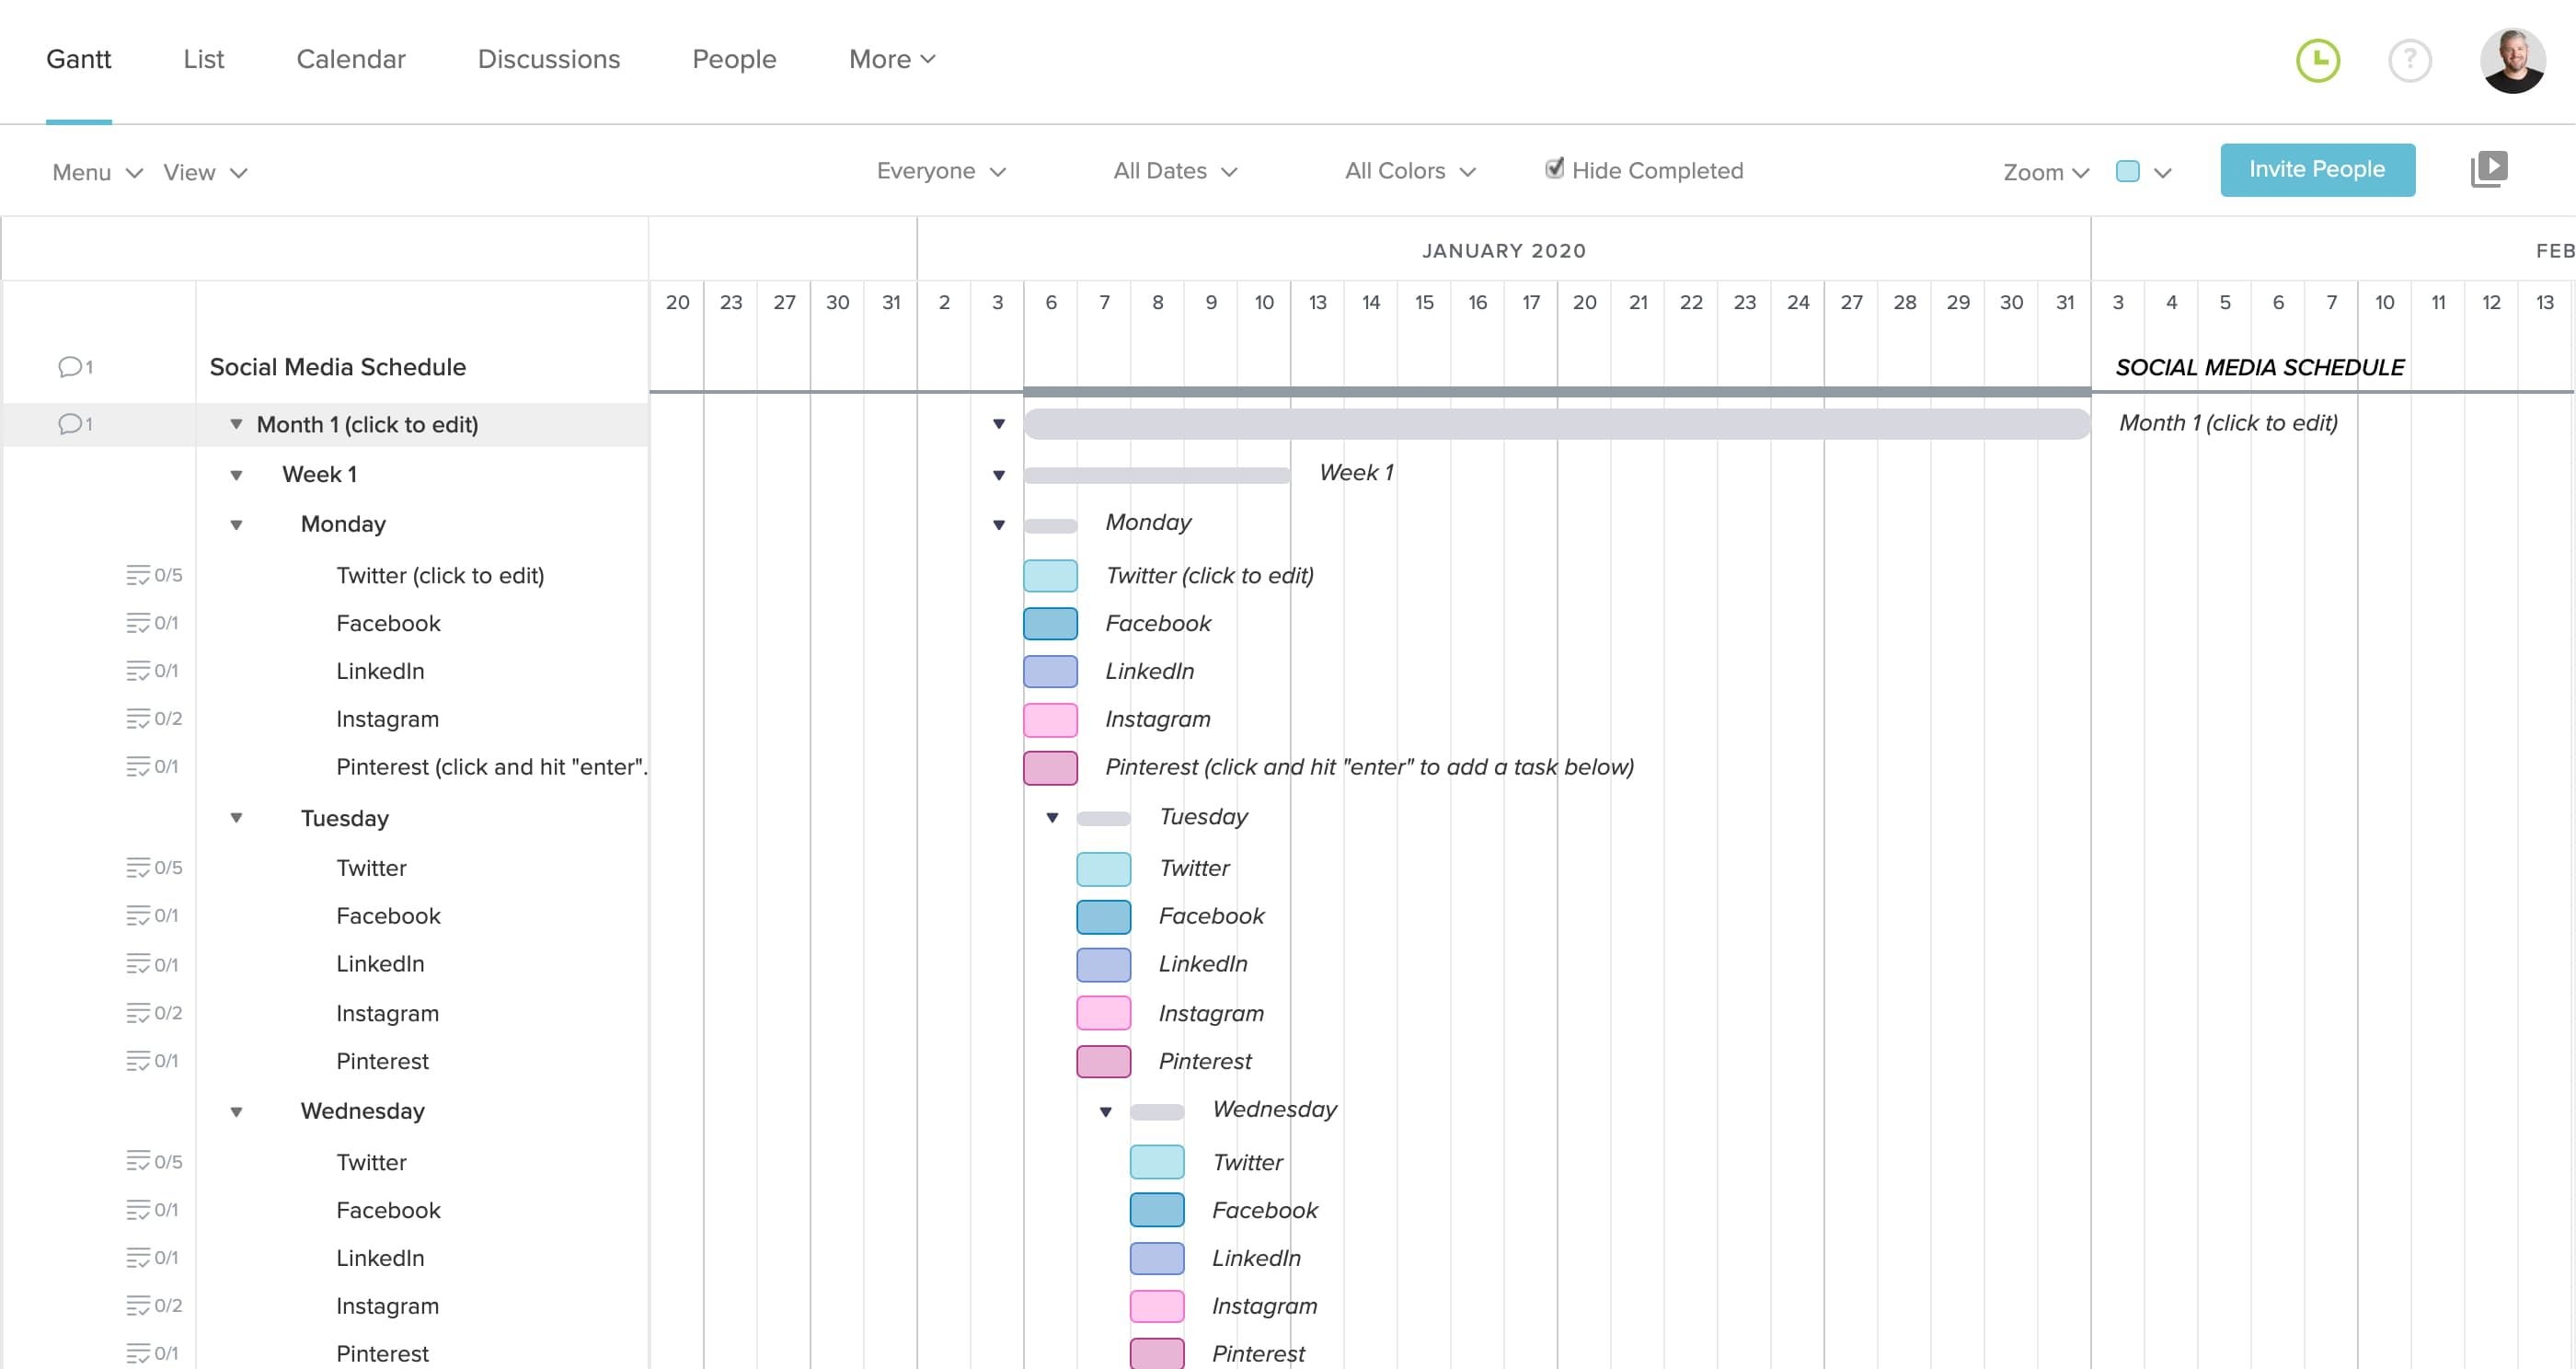The height and width of the screenshot is (1369, 2576).
Task: Click the Gantt view tab
Action: tap(78, 60)
